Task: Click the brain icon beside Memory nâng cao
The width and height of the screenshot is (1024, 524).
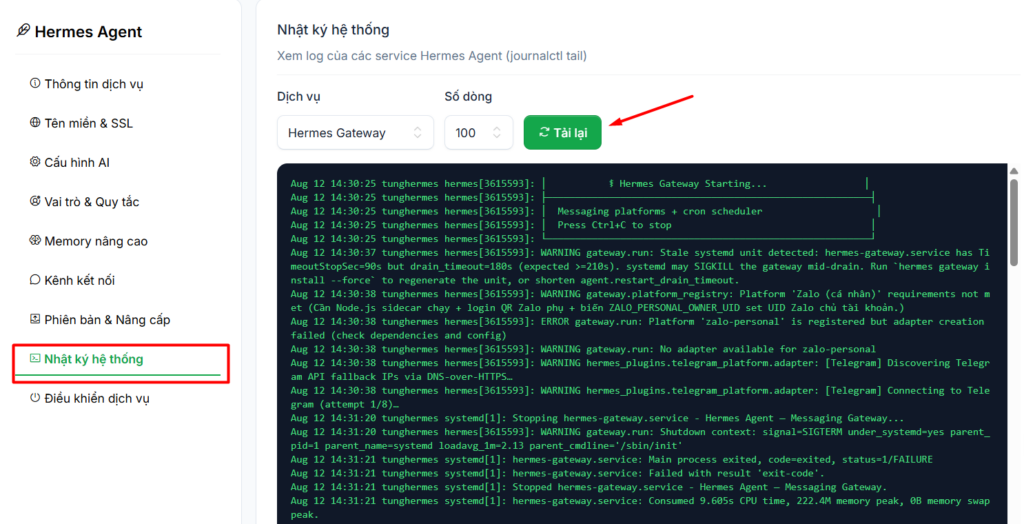Action: pos(35,240)
